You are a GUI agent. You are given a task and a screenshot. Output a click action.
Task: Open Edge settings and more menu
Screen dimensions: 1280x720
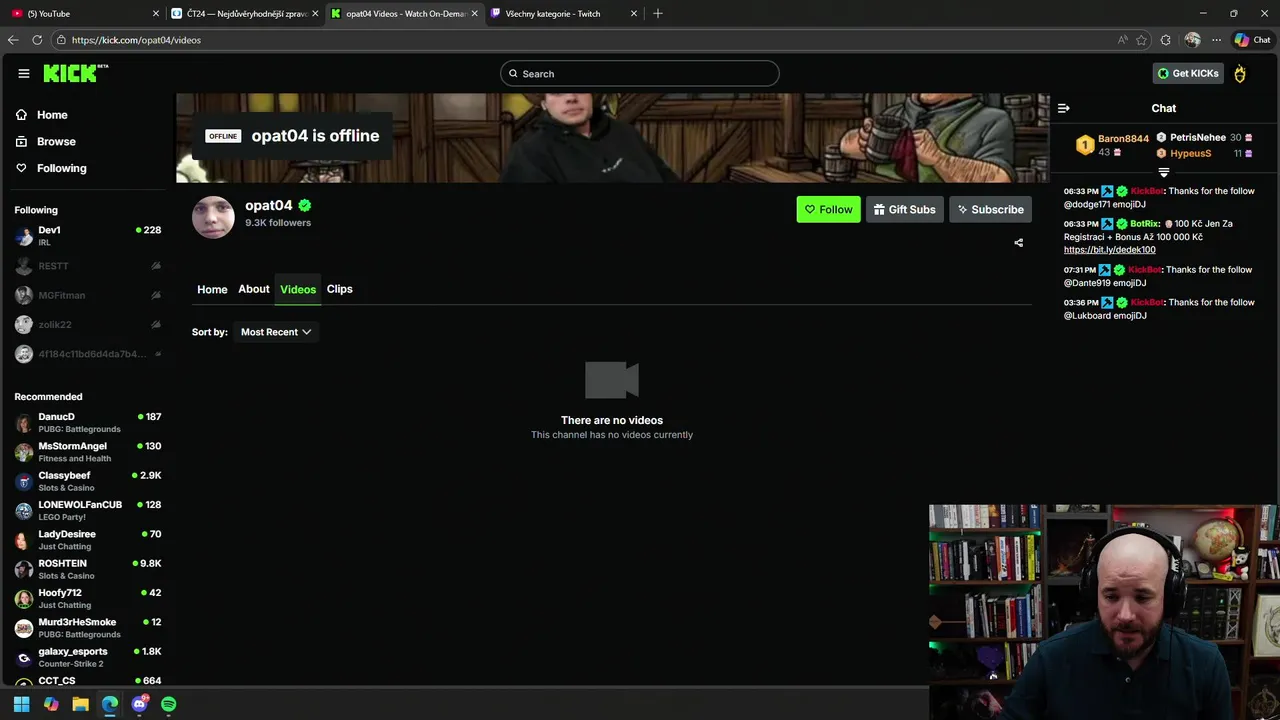click(1216, 40)
